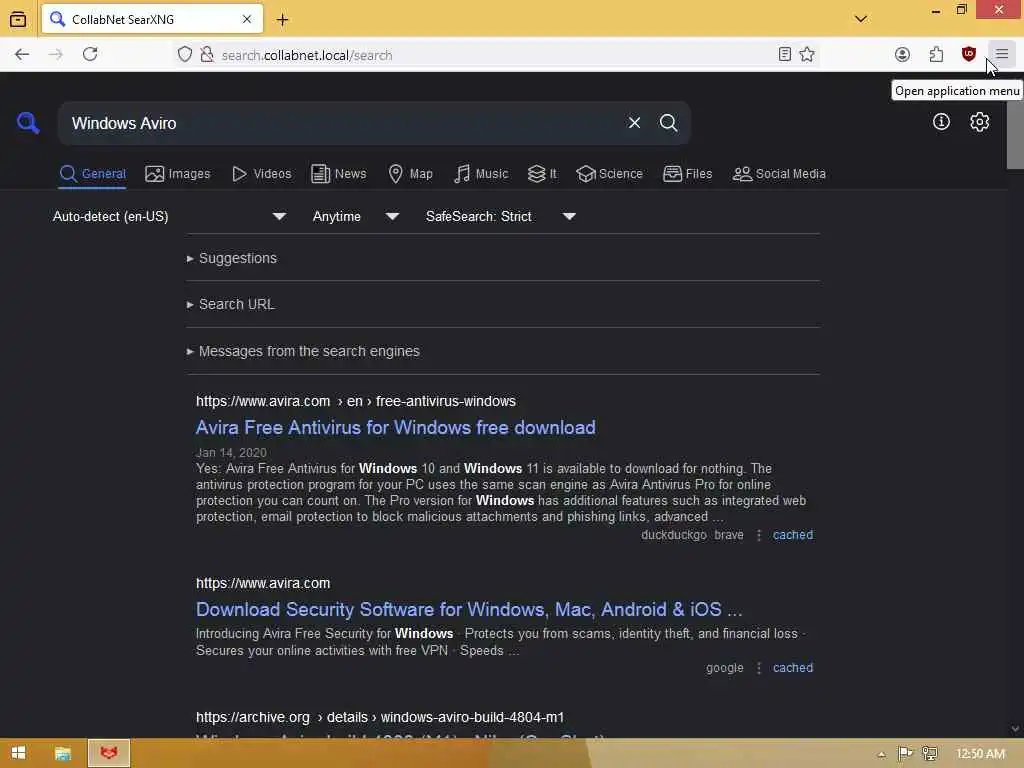
Task: Open the Firefox View icon
Action: 18,19
